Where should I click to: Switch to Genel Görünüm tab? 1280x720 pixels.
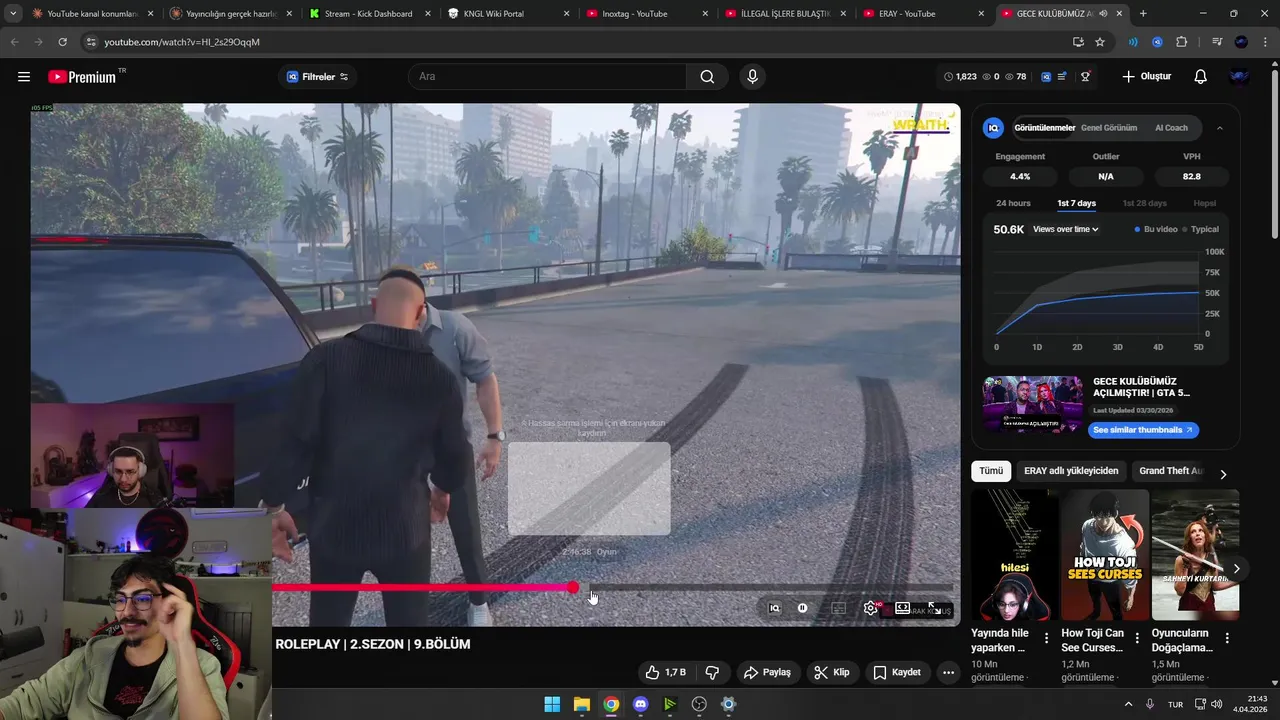click(1109, 128)
